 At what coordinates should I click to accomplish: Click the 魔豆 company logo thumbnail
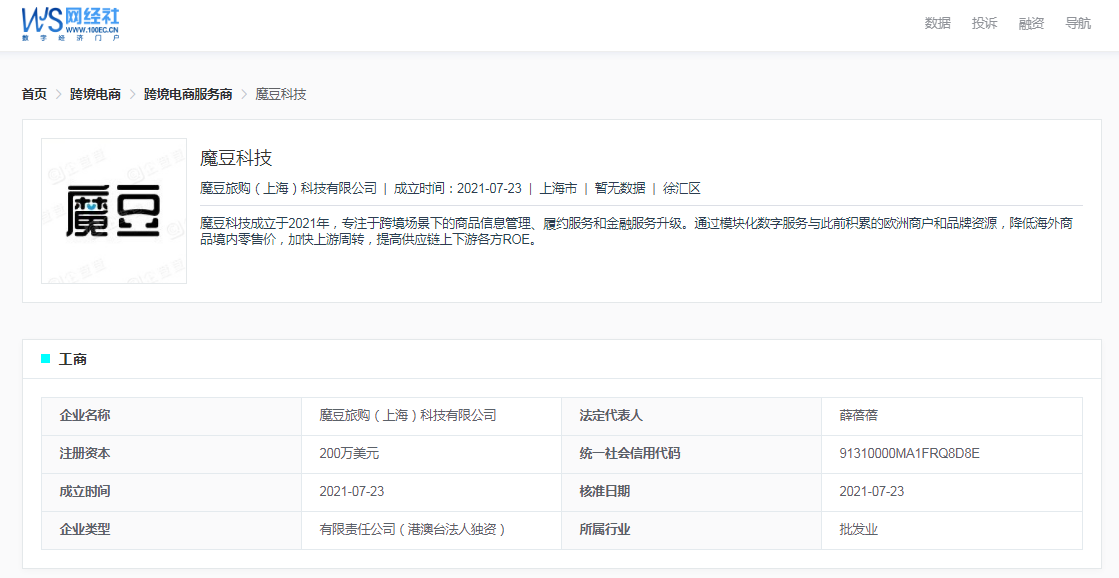[114, 211]
